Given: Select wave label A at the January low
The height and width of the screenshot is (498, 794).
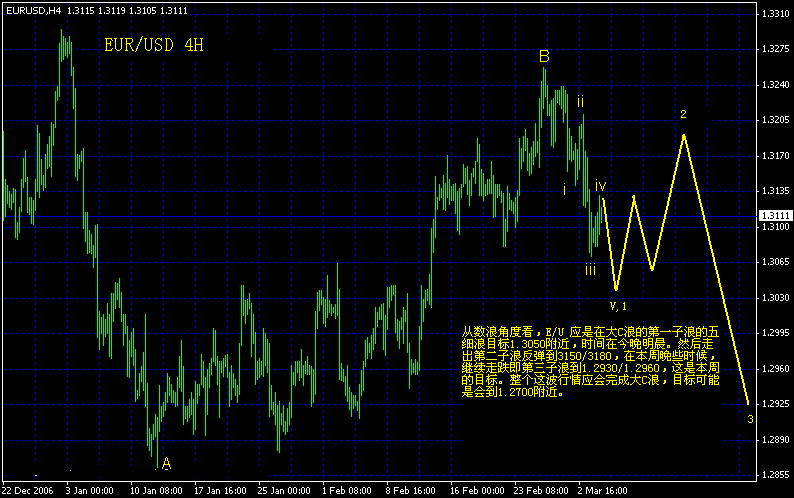Looking at the screenshot, I should (x=166, y=463).
